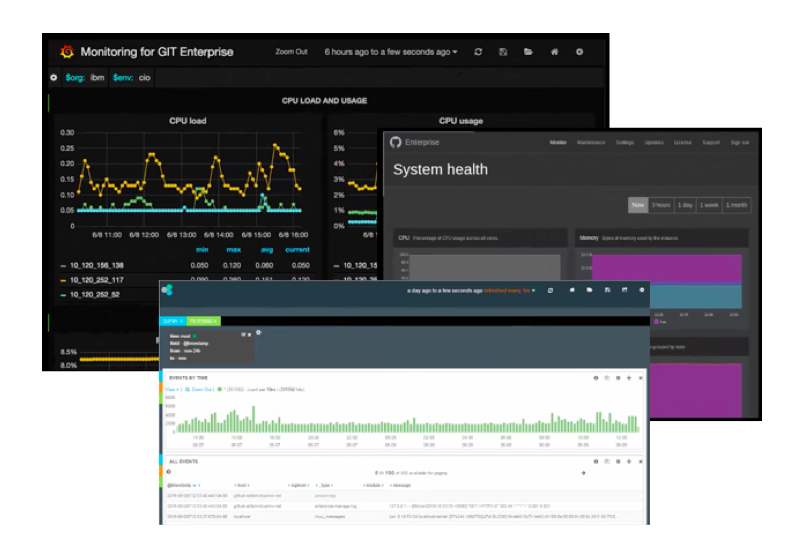The width and height of the screenshot is (805, 543).
Task: Save the Grafana dashboard
Action: (503, 52)
